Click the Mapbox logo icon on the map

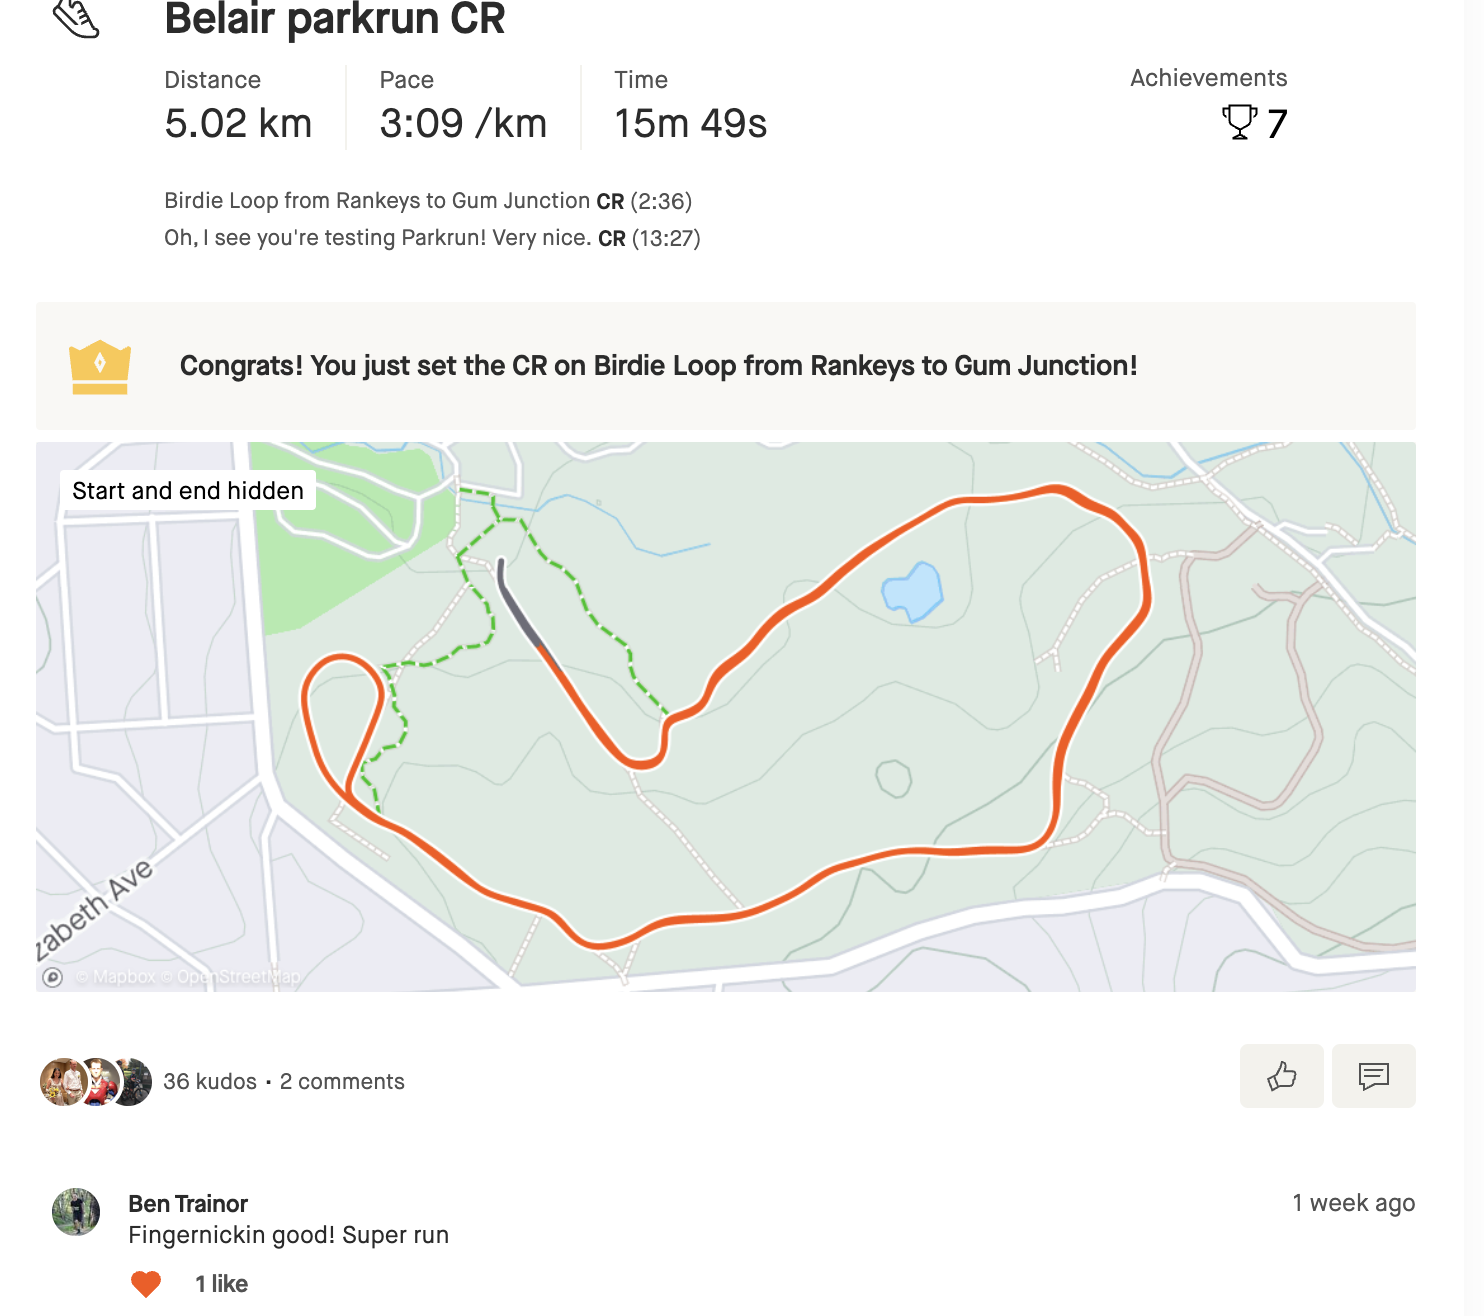51,979
